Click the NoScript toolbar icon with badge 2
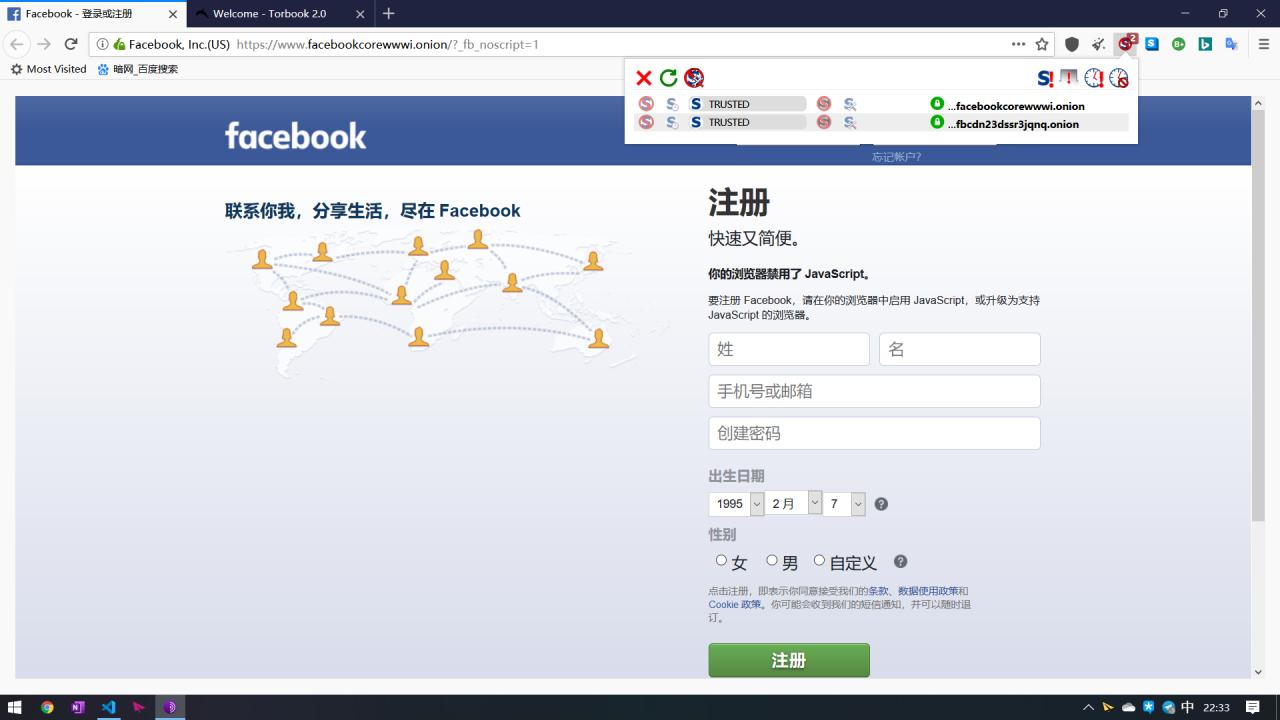The width and height of the screenshot is (1280, 720). click(1126, 43)
